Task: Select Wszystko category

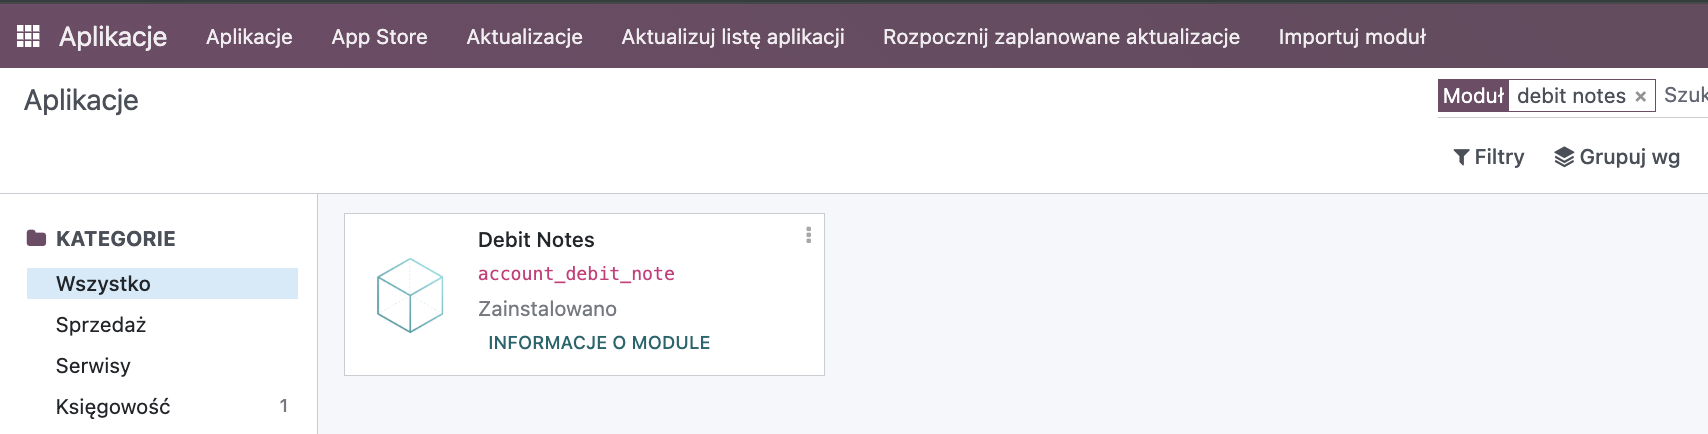Action: (162, 283)
